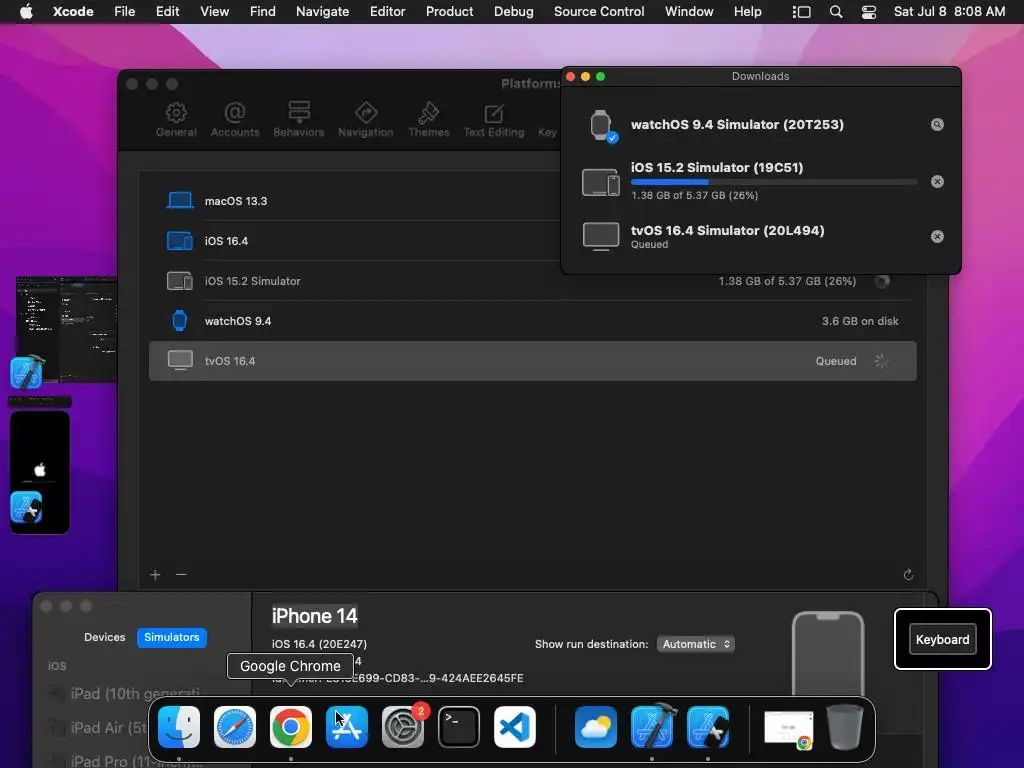The height and width of the screenshot is (768, 1024).
Task: Open the General settings tab
Action: tap(176, 120)
